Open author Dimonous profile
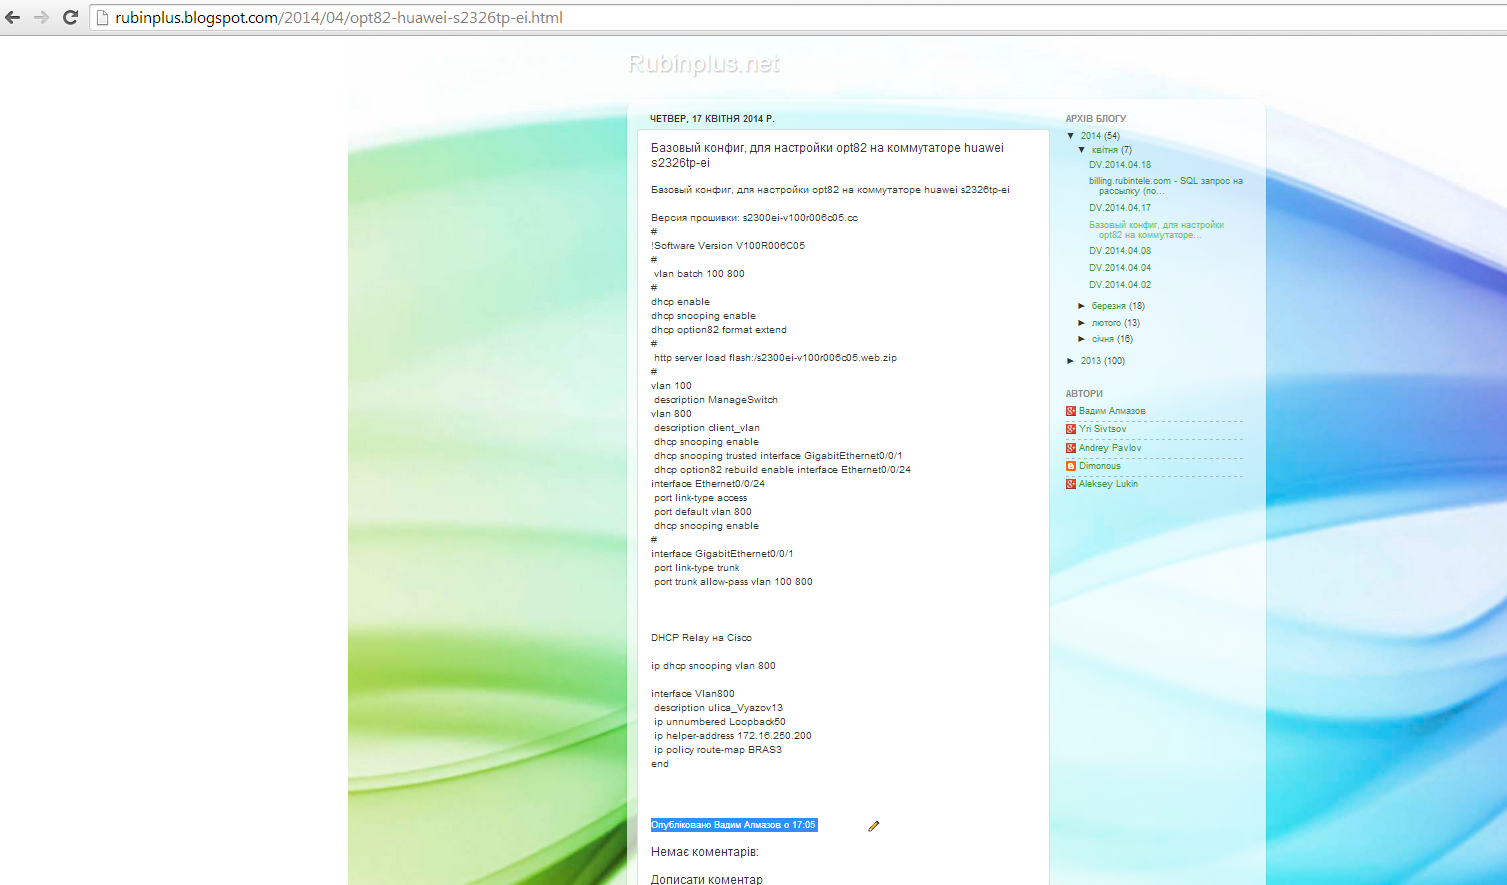The width and height of the screenshot is (1507, 885). 1100,466
